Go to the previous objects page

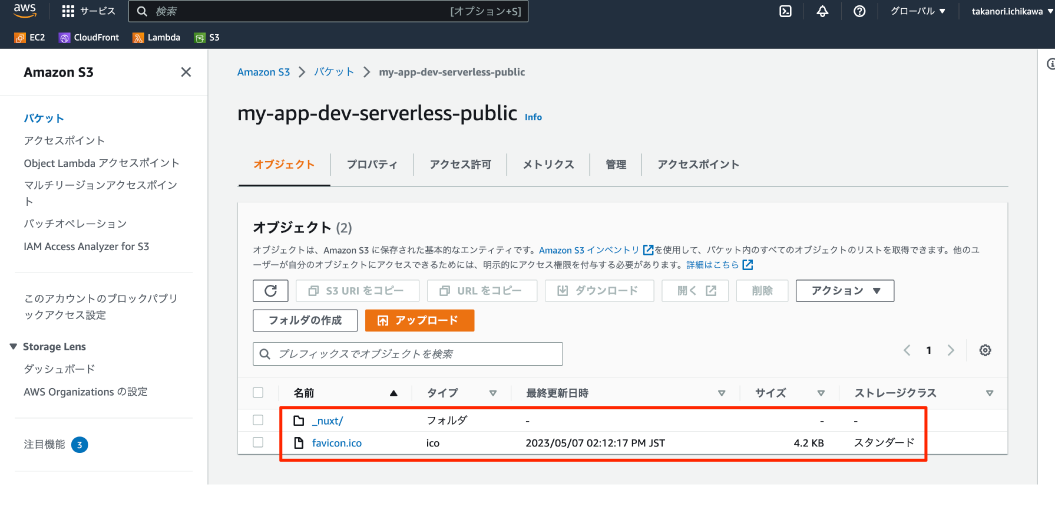907,350
